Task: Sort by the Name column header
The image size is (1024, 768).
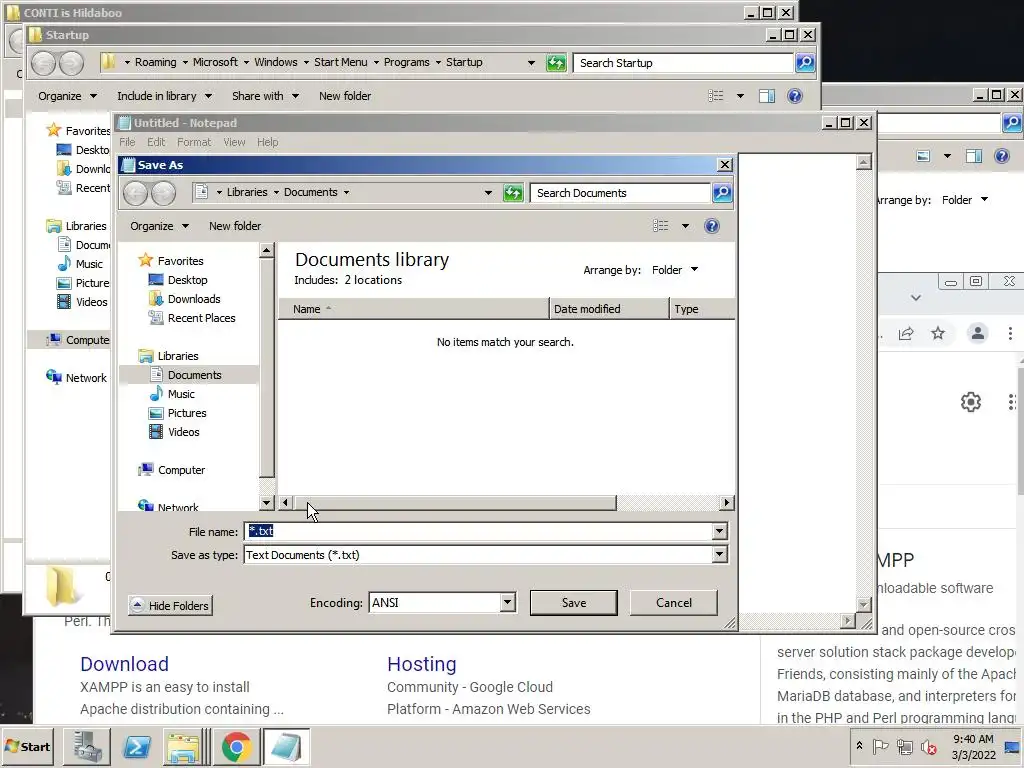Action: tap(414, 309)
